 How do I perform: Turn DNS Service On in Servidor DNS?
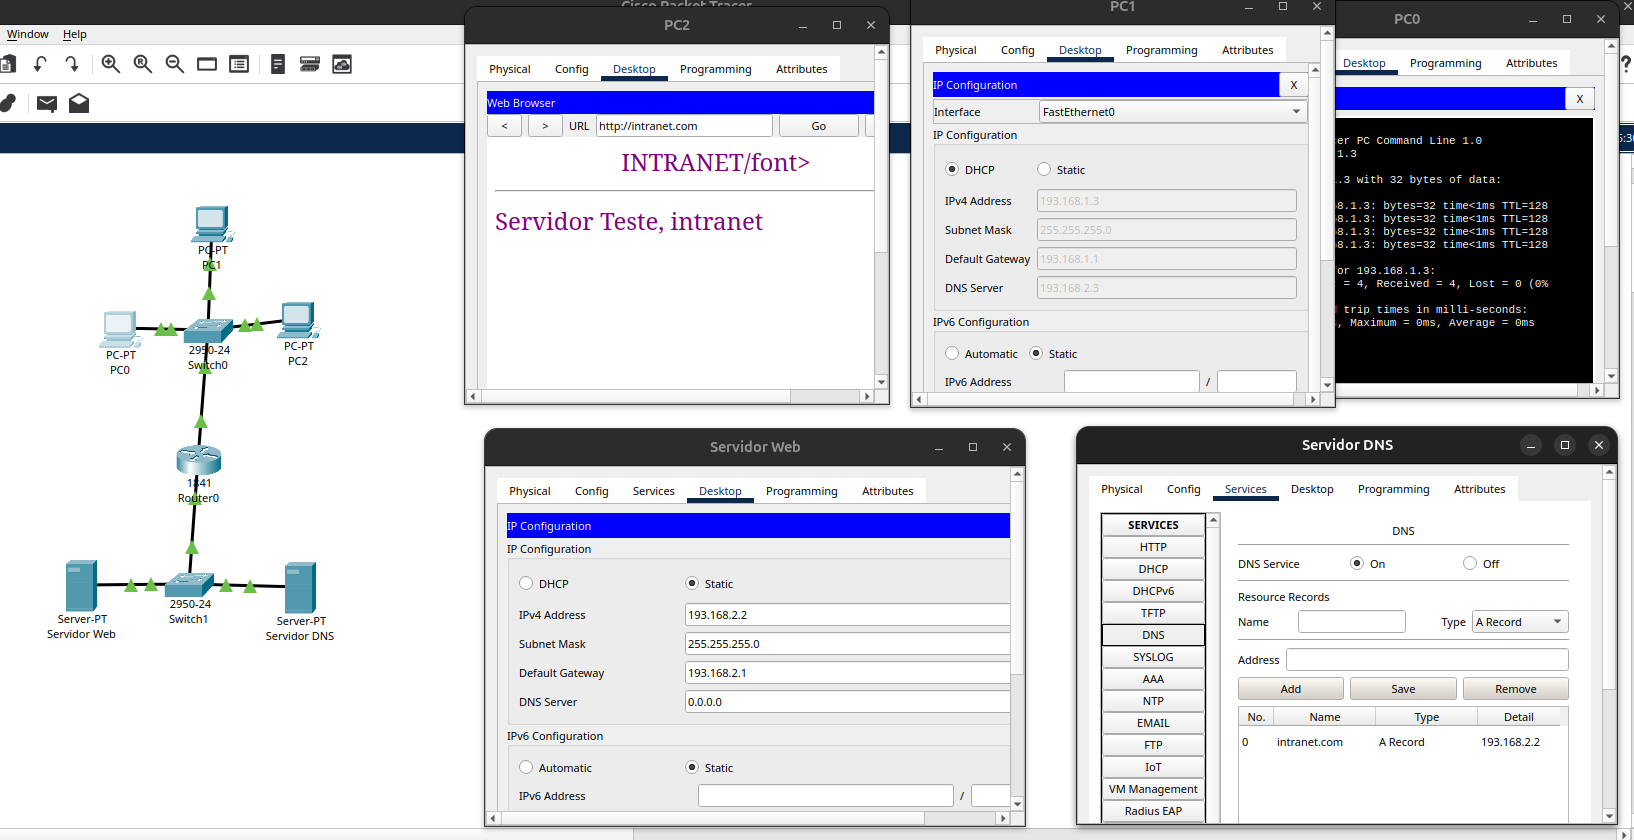1357,563
